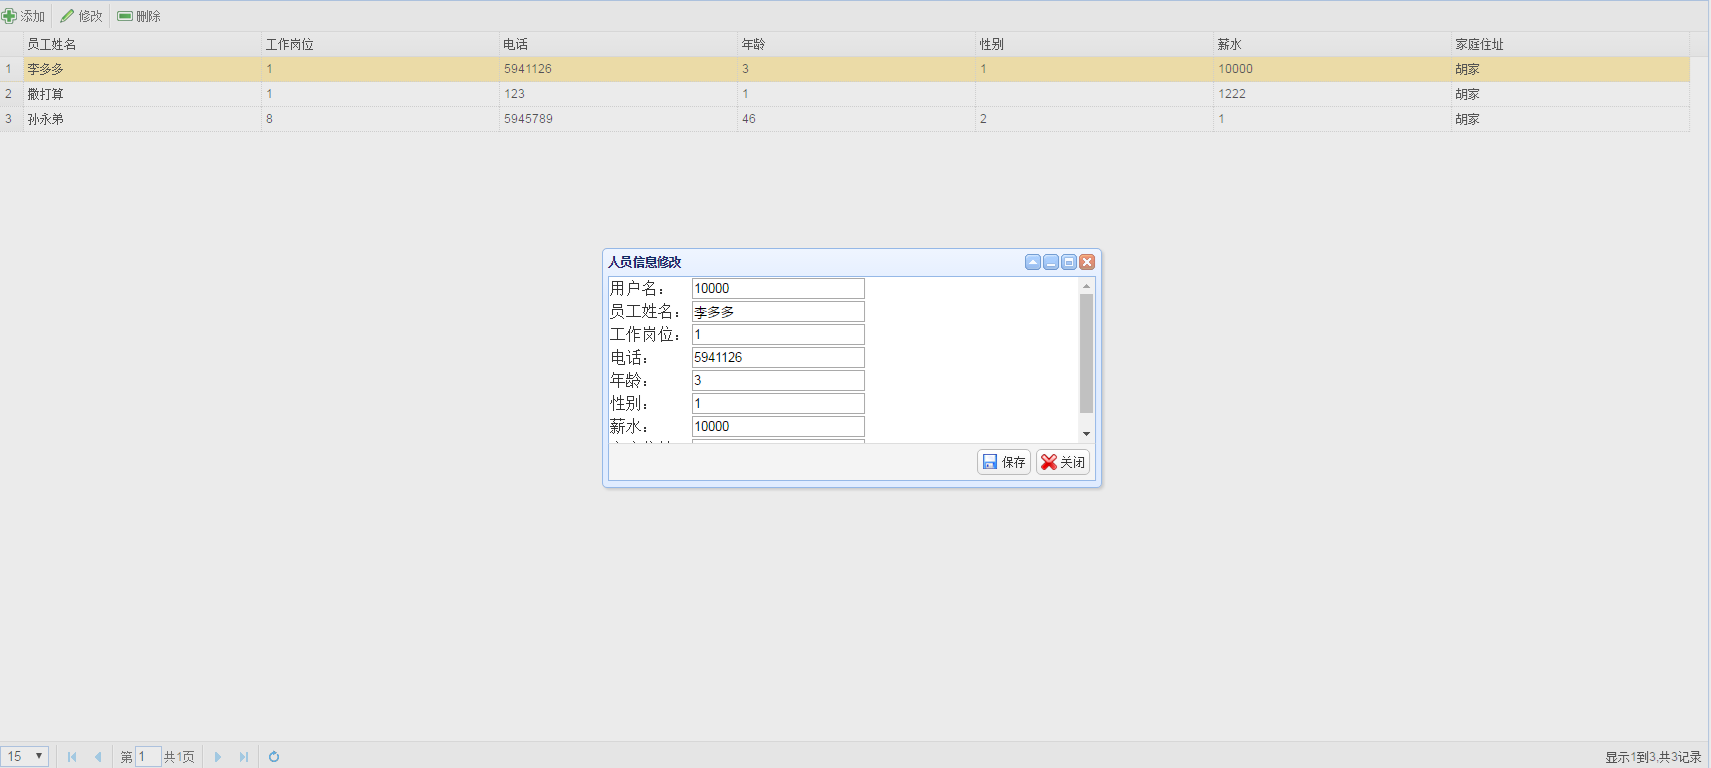Go to the next page via pagination icon
1711x768 pixels.
218,757
